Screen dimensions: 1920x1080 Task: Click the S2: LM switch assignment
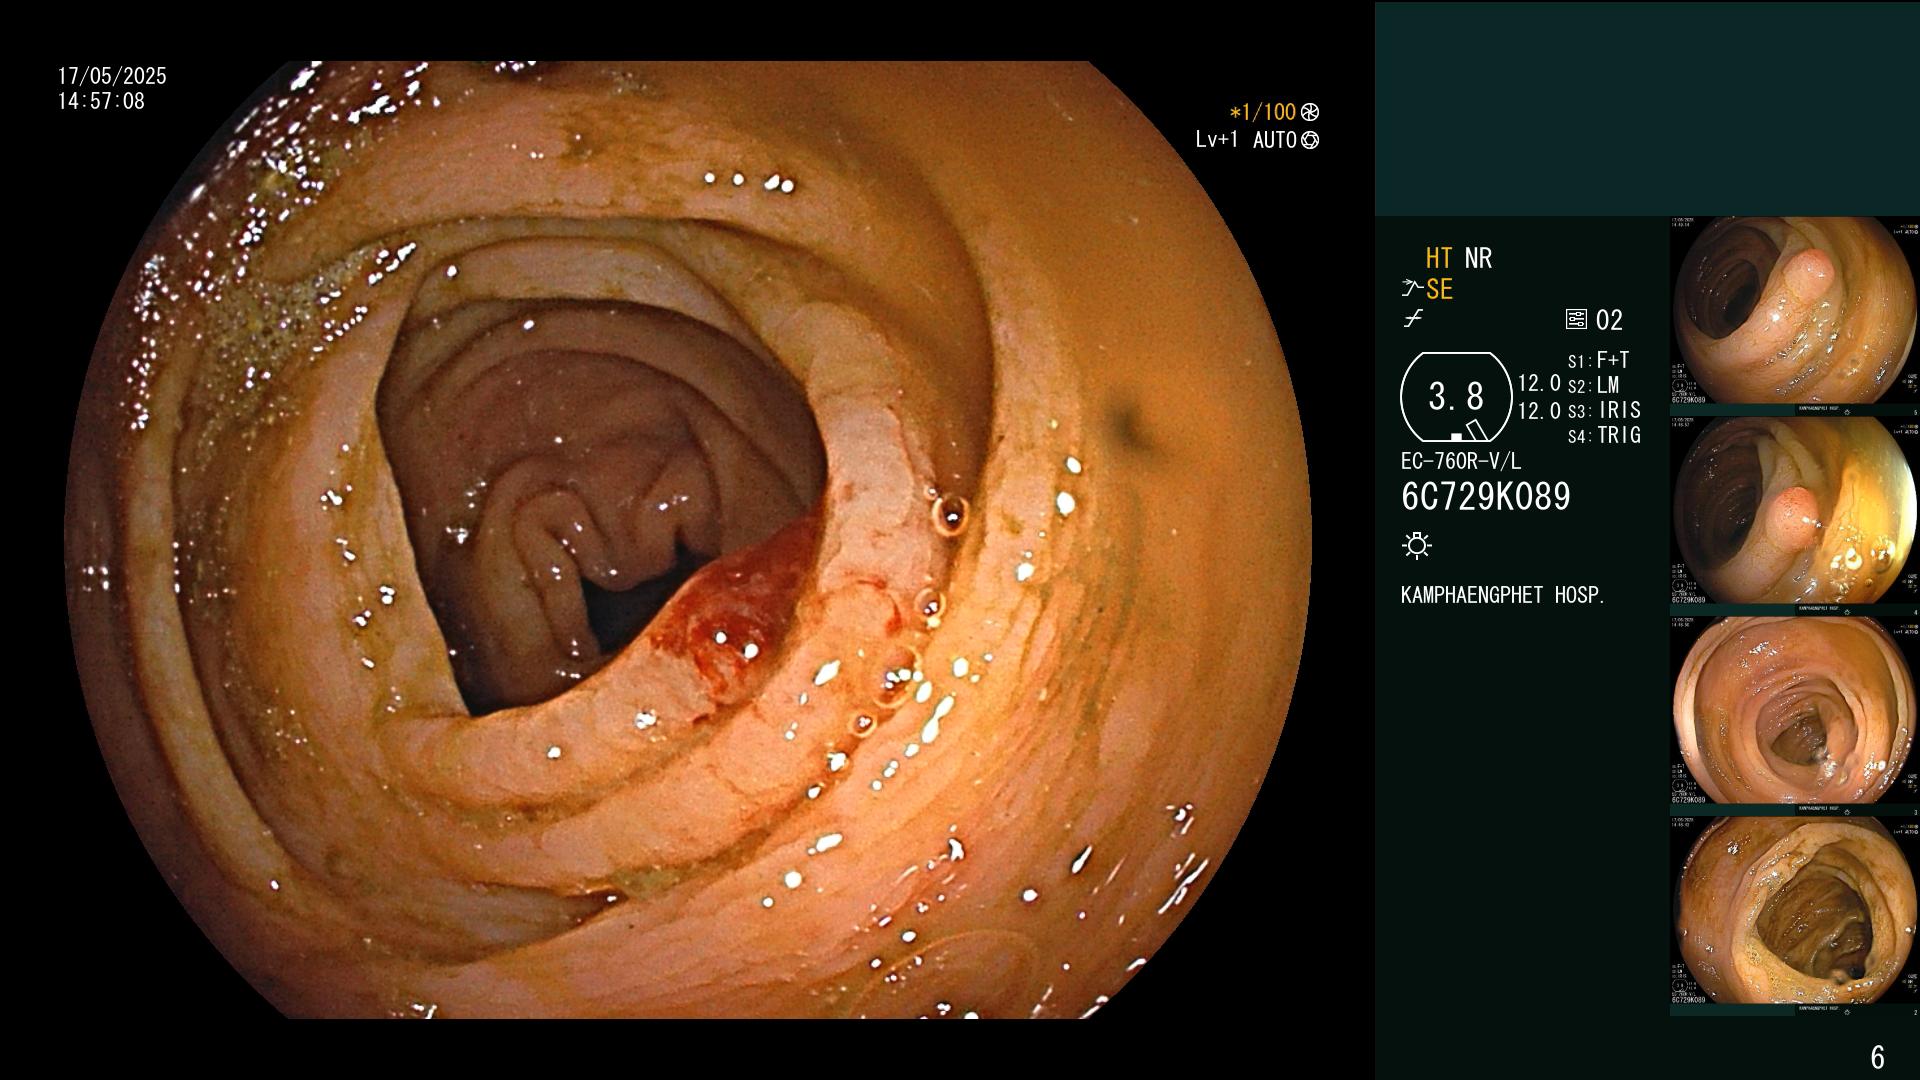click(1594, 385)
